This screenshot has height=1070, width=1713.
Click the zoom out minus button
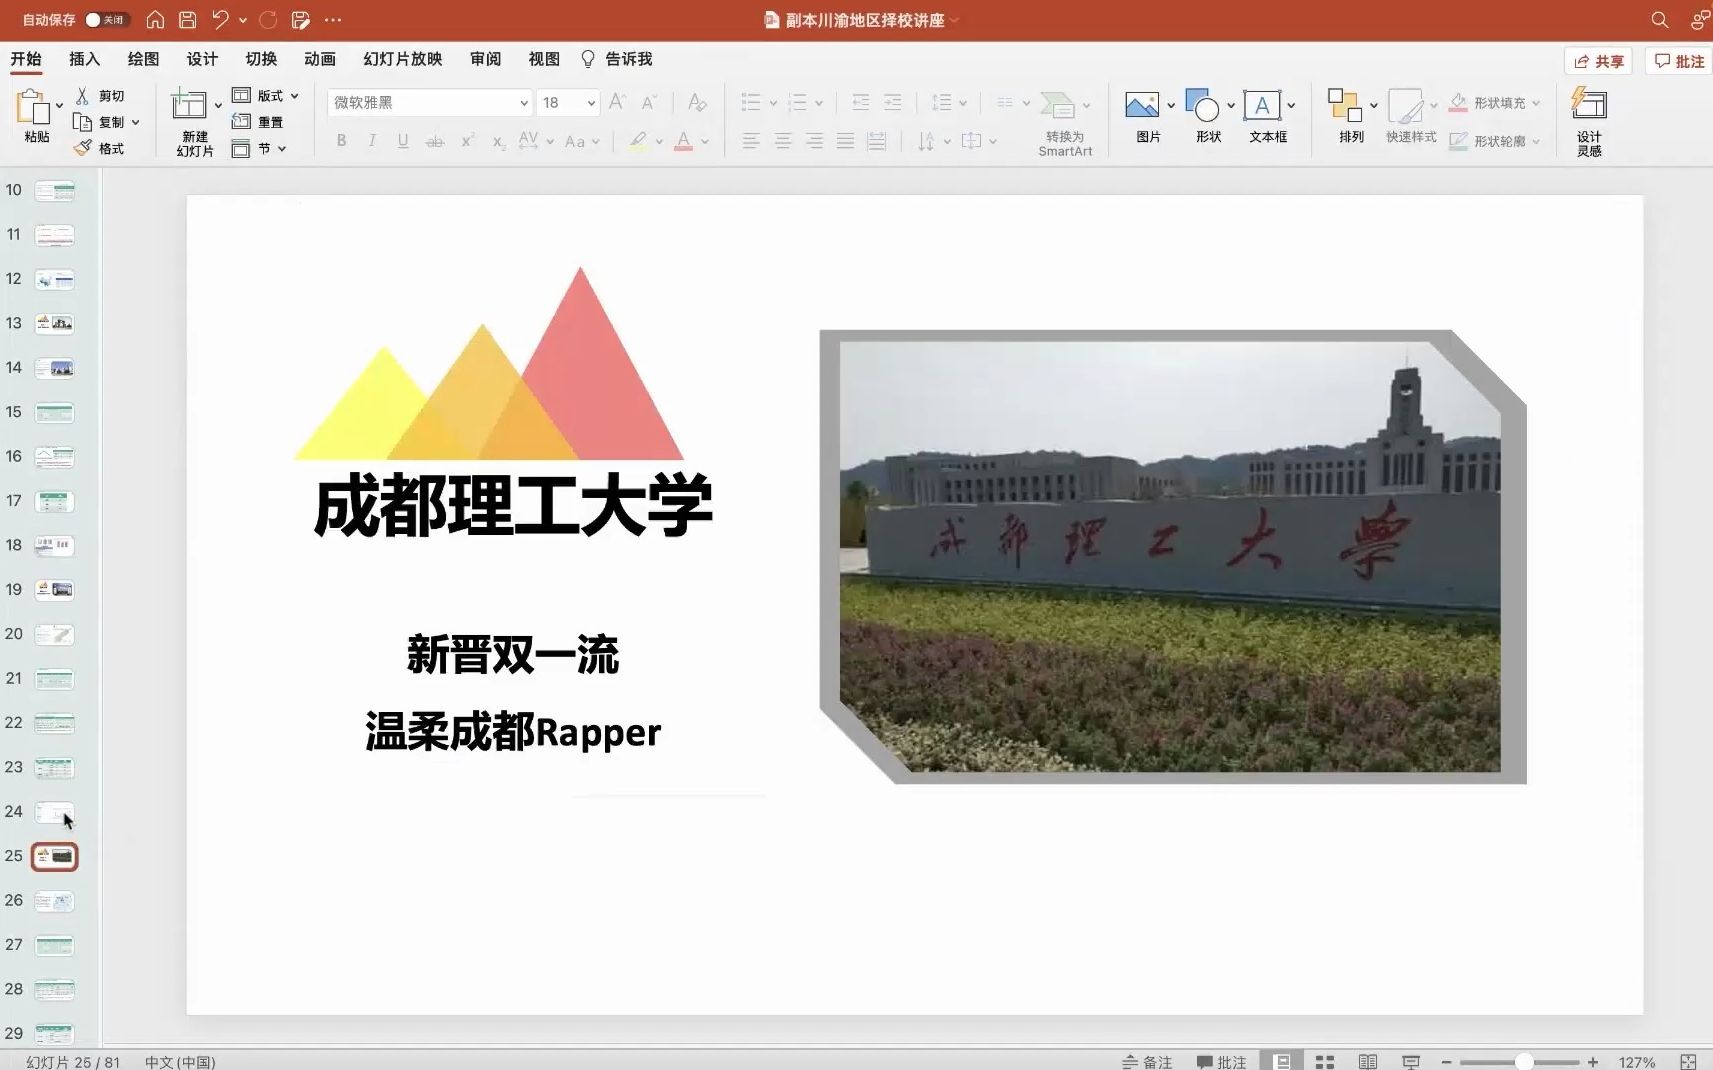pos(1446,1062)
